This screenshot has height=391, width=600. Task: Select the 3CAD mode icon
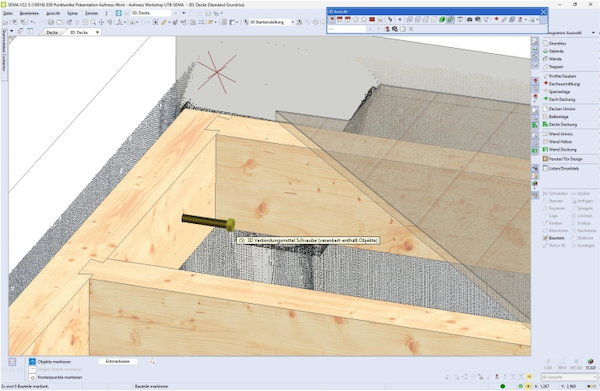[x=590, y=363]
